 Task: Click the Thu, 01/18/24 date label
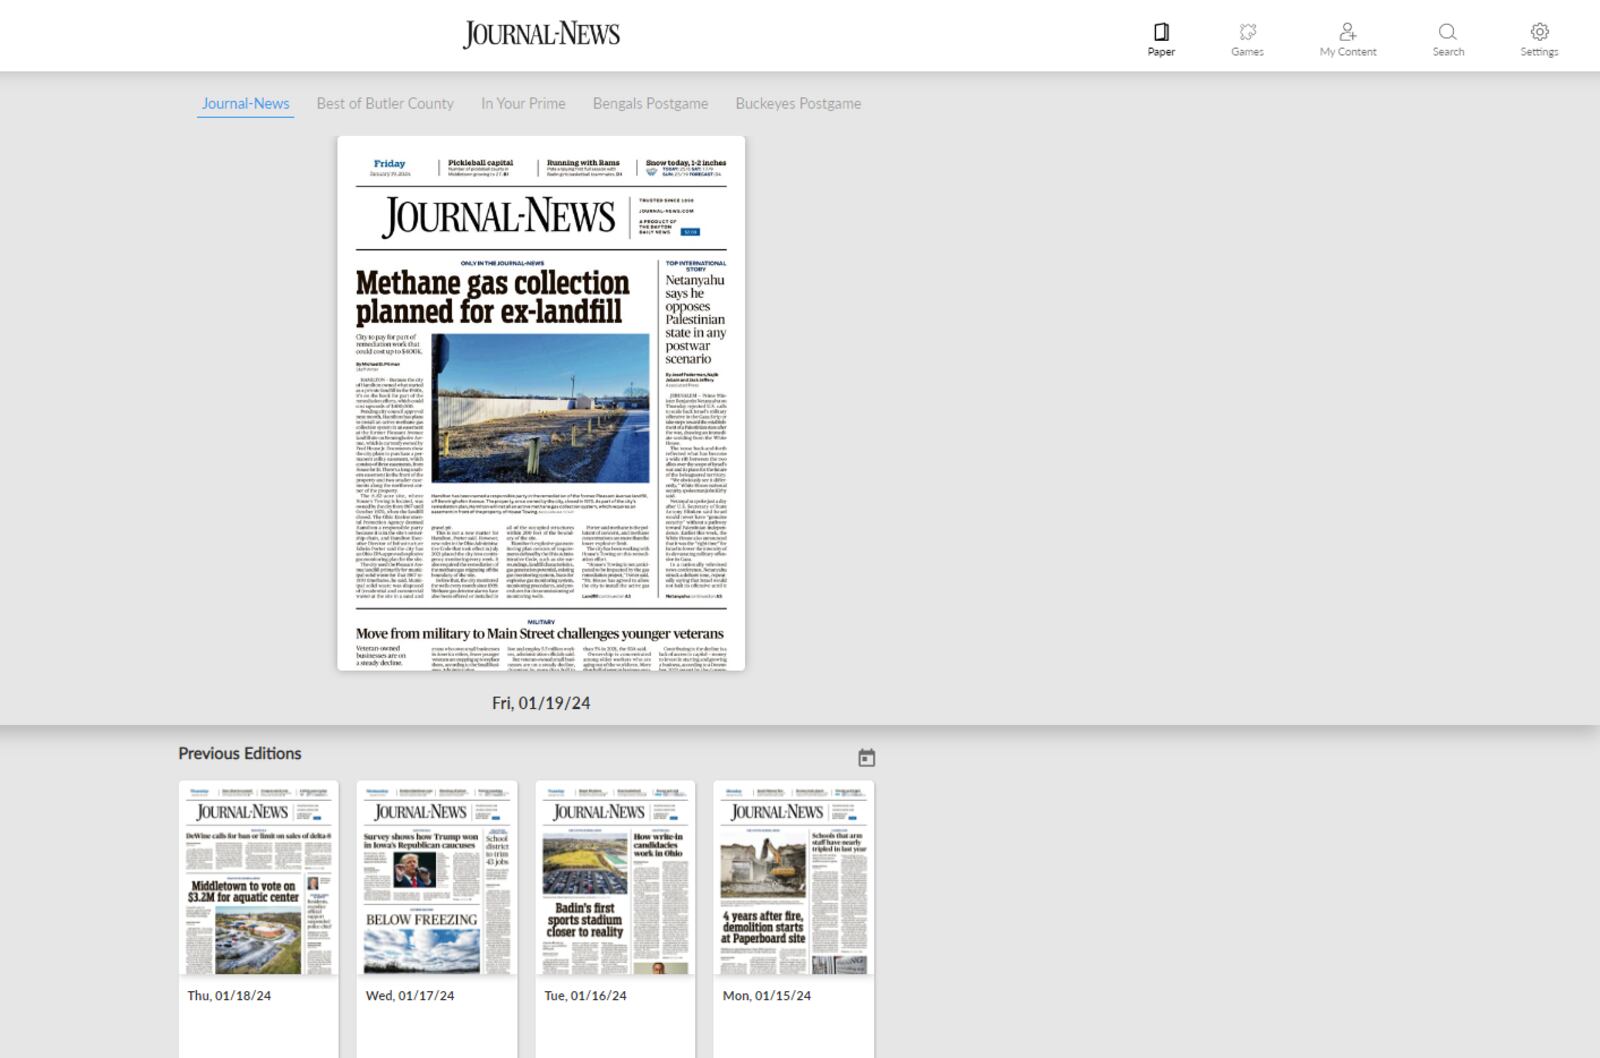tap(229, 996)
